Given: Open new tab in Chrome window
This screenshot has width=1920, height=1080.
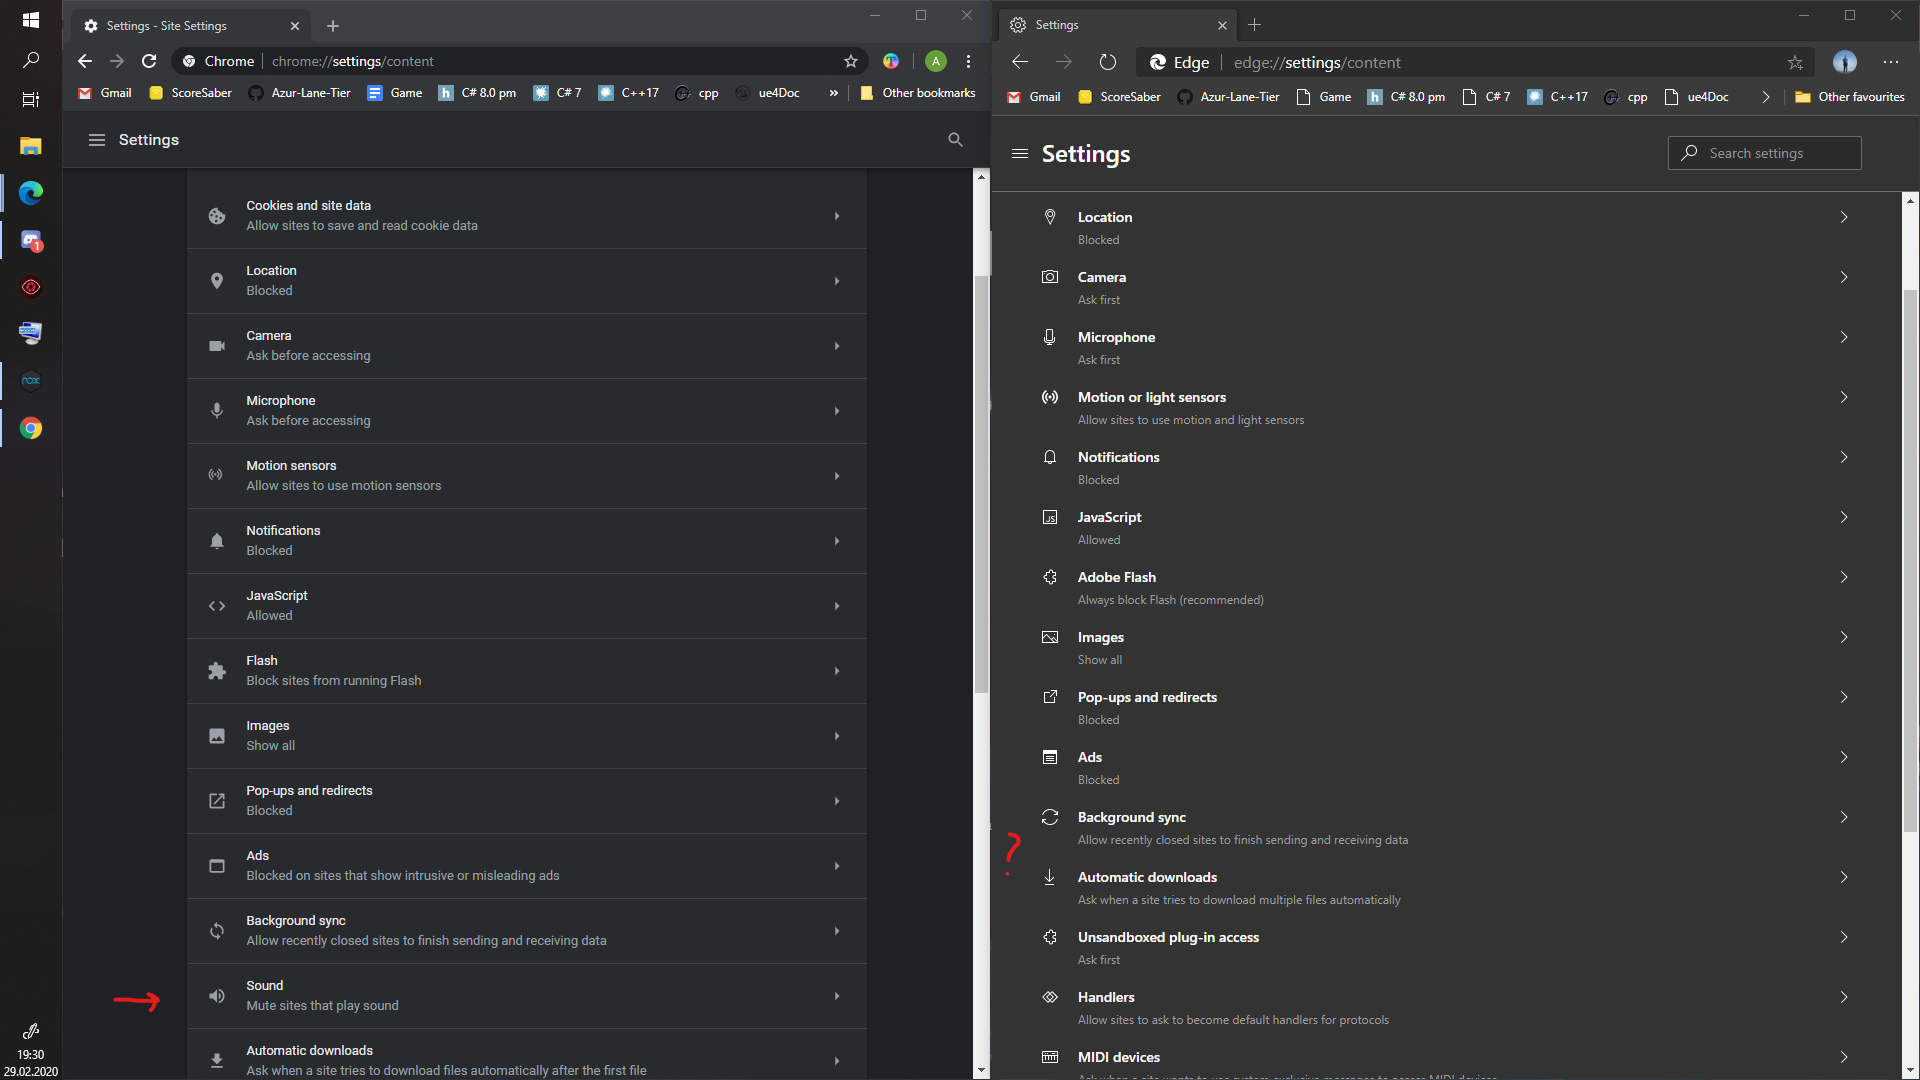Looking at the screenshot, I should (x=333, y=26).
